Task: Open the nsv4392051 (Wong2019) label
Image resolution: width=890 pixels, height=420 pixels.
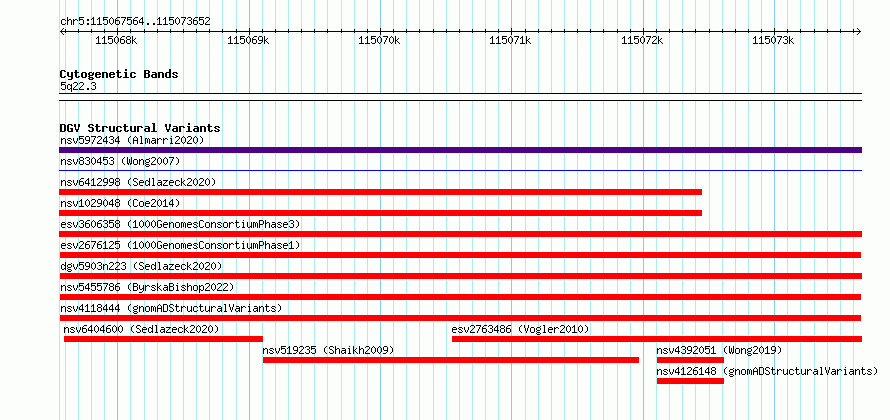Action: [719, 350]
